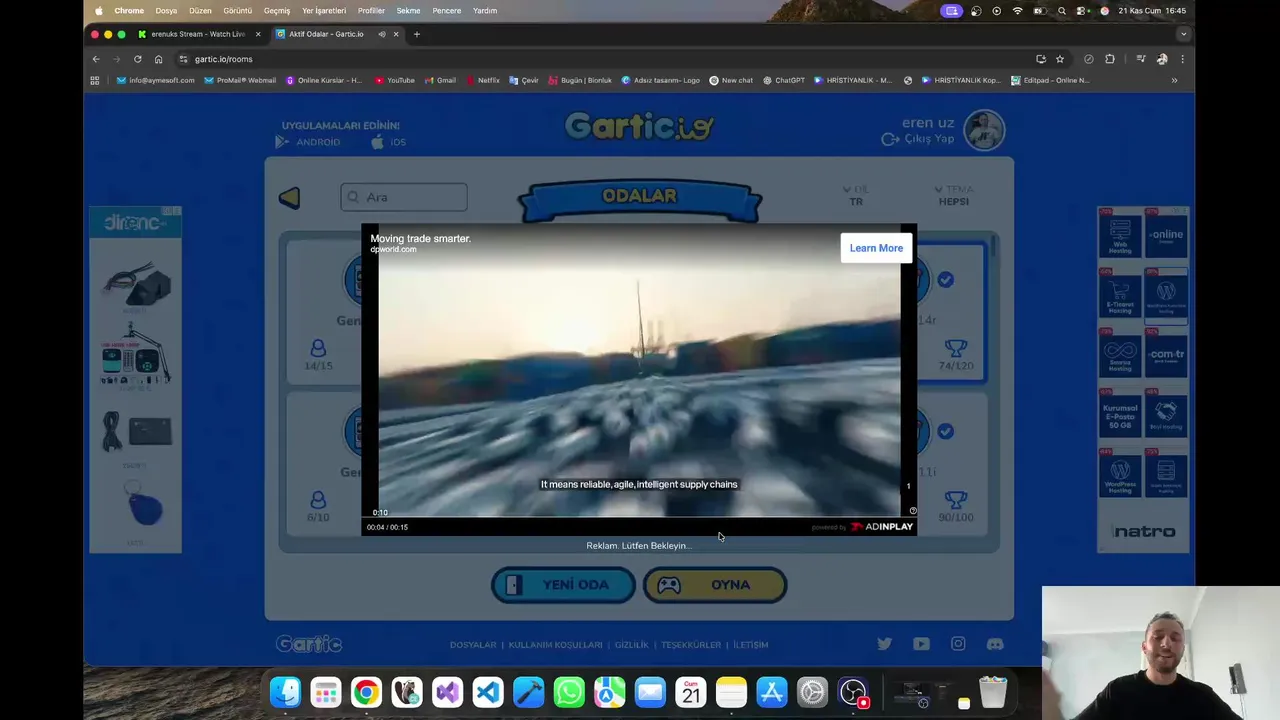1280x720 pixels.
Task: Open the DİL language dropdown
Action: (856, 195)
